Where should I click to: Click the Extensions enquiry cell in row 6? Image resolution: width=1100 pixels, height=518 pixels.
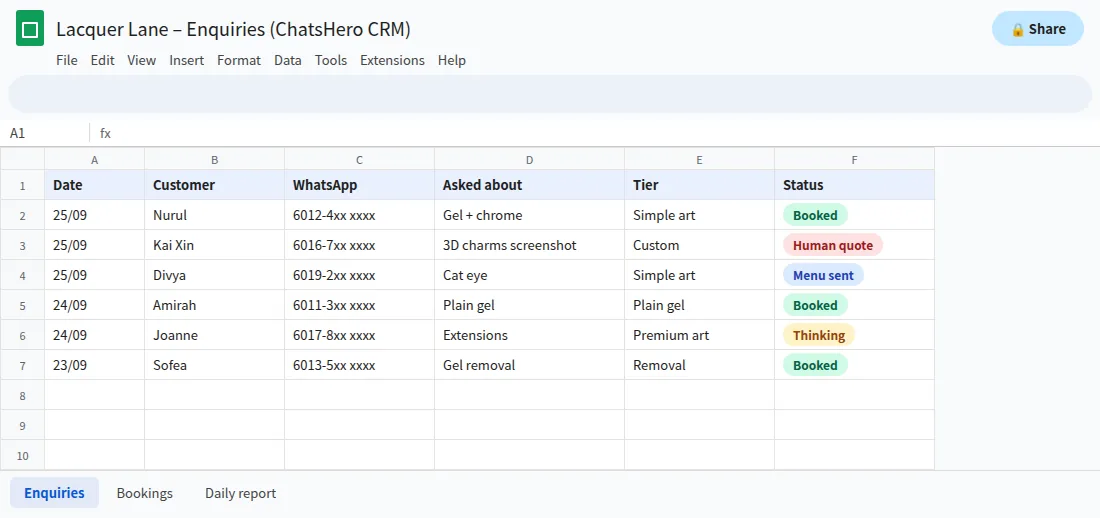pyautogui.click(x=530, y=335)
